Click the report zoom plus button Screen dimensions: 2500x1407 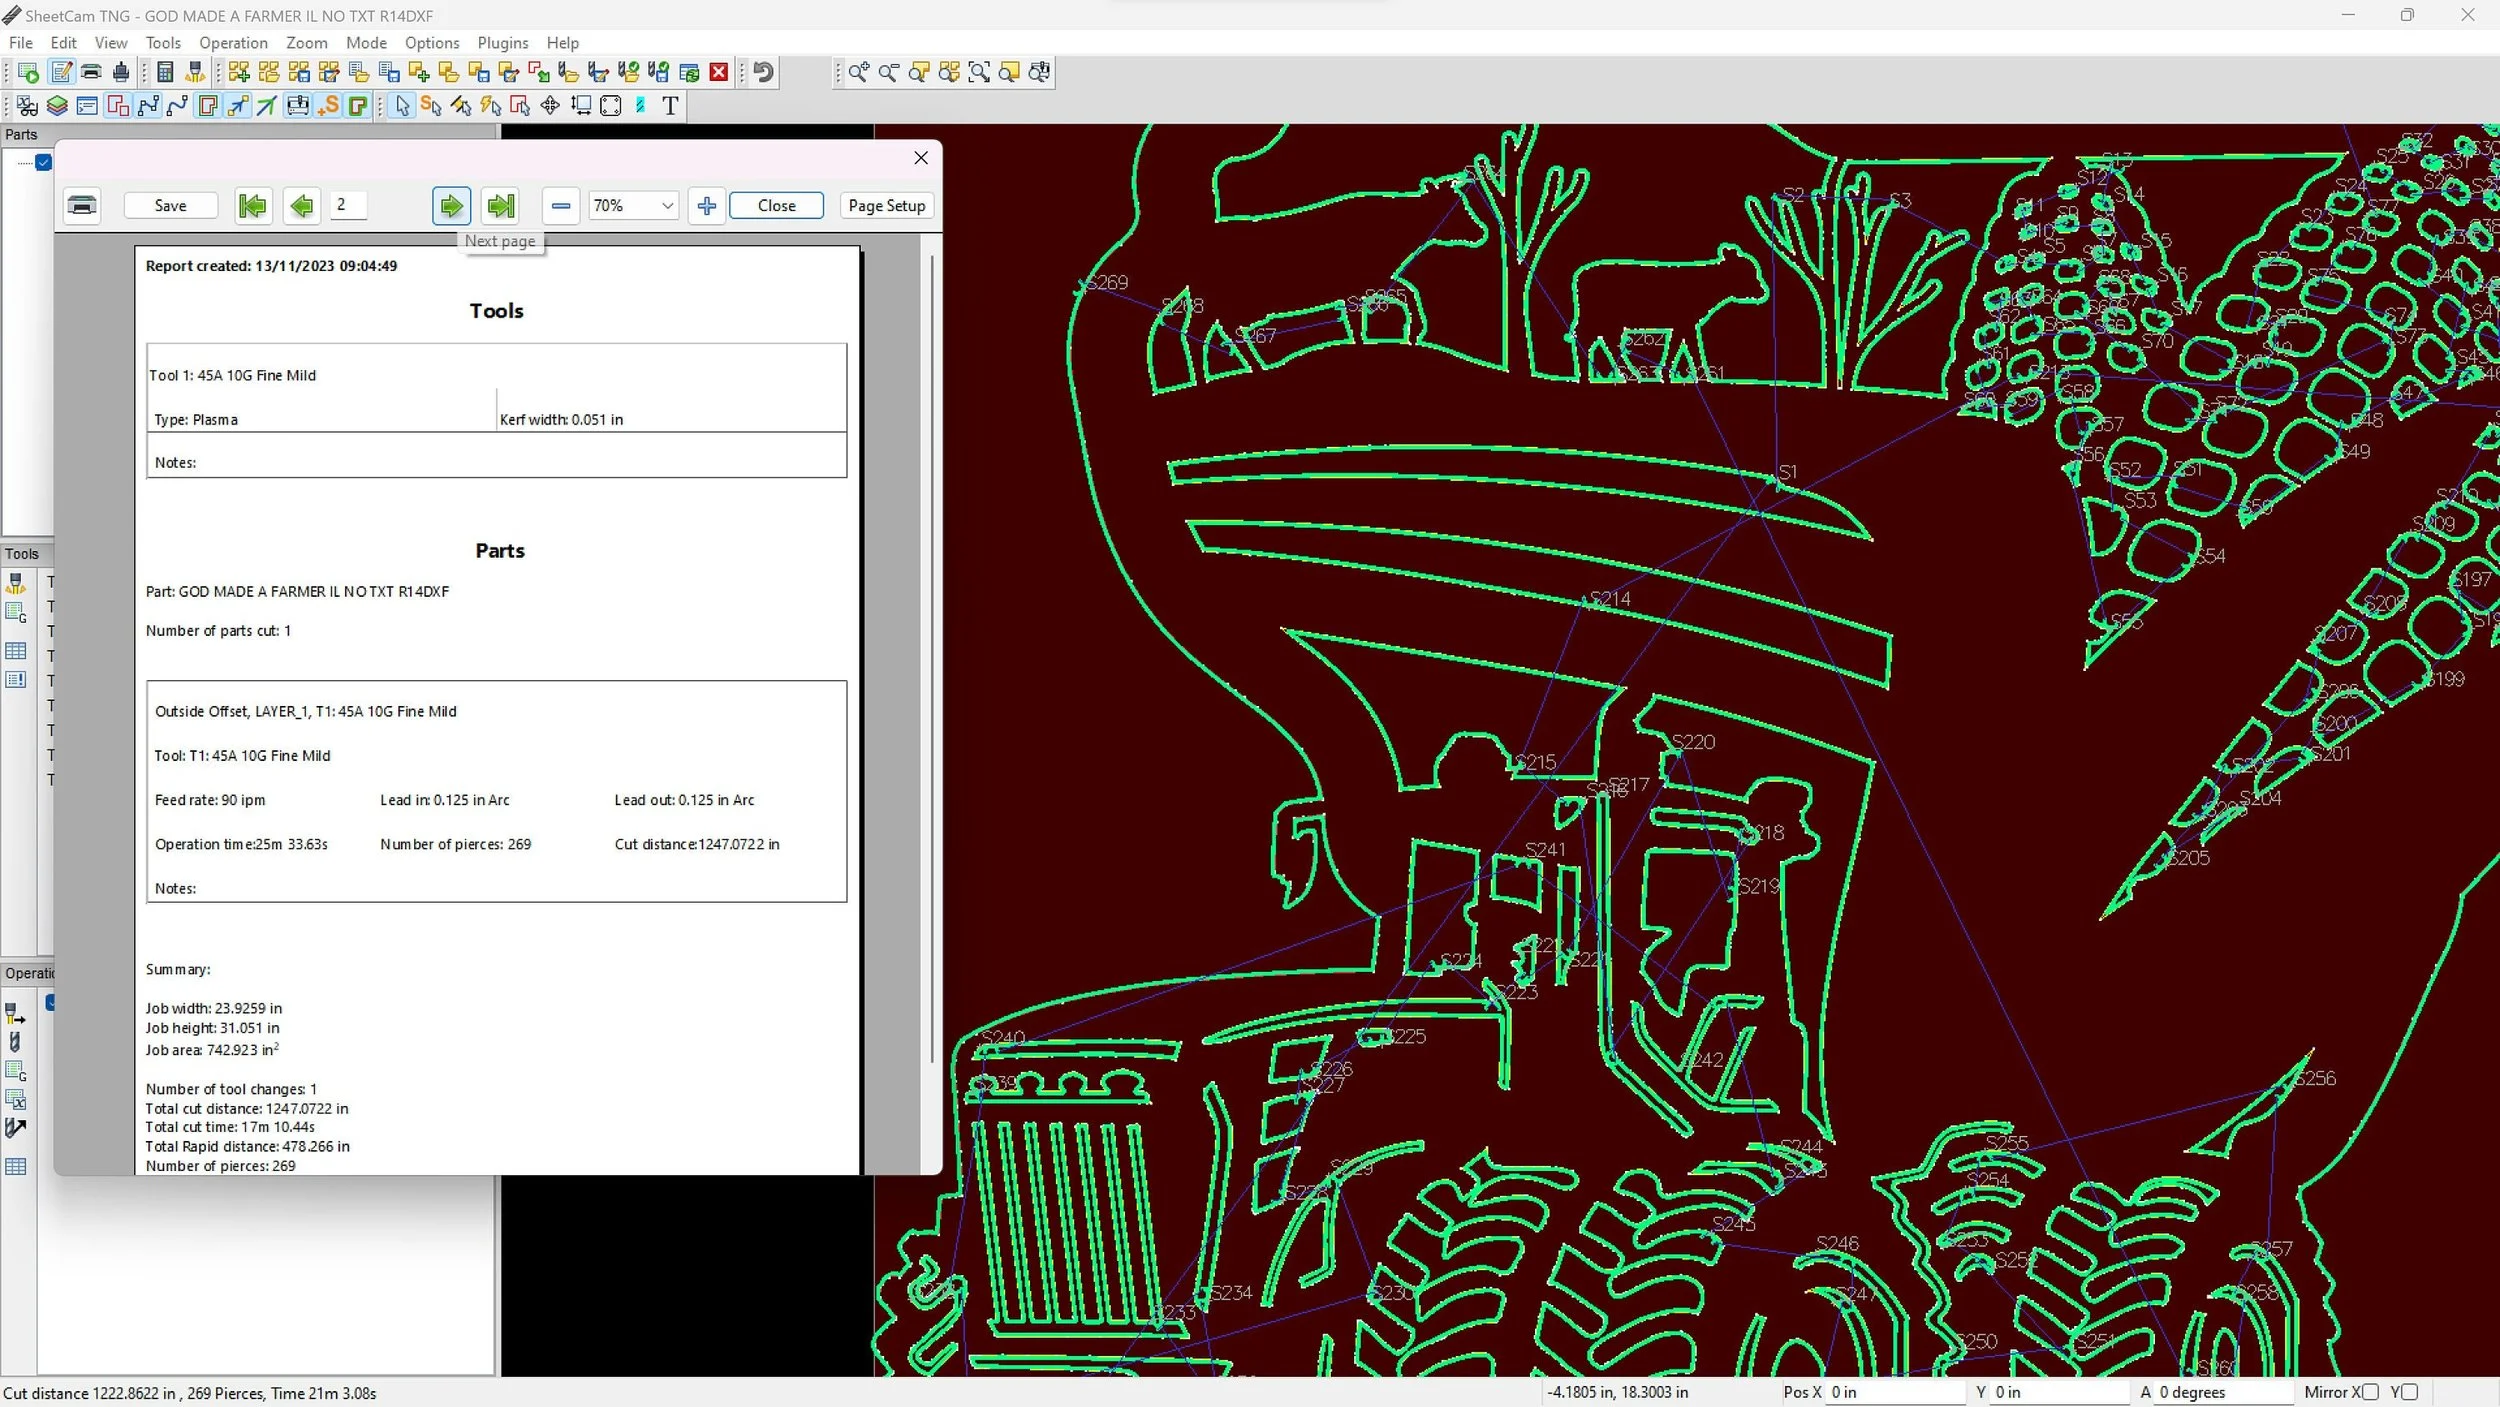pos(706,206)
